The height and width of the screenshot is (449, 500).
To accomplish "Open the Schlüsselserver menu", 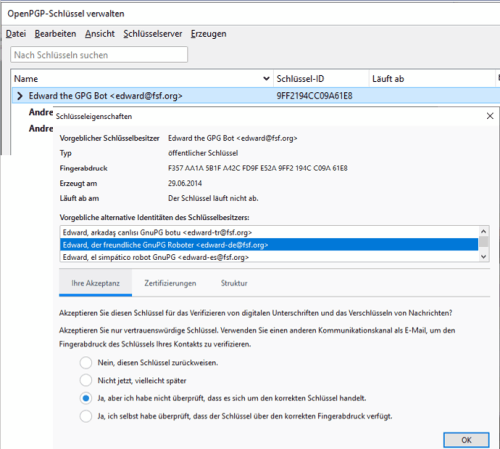I will coord(153,34).
